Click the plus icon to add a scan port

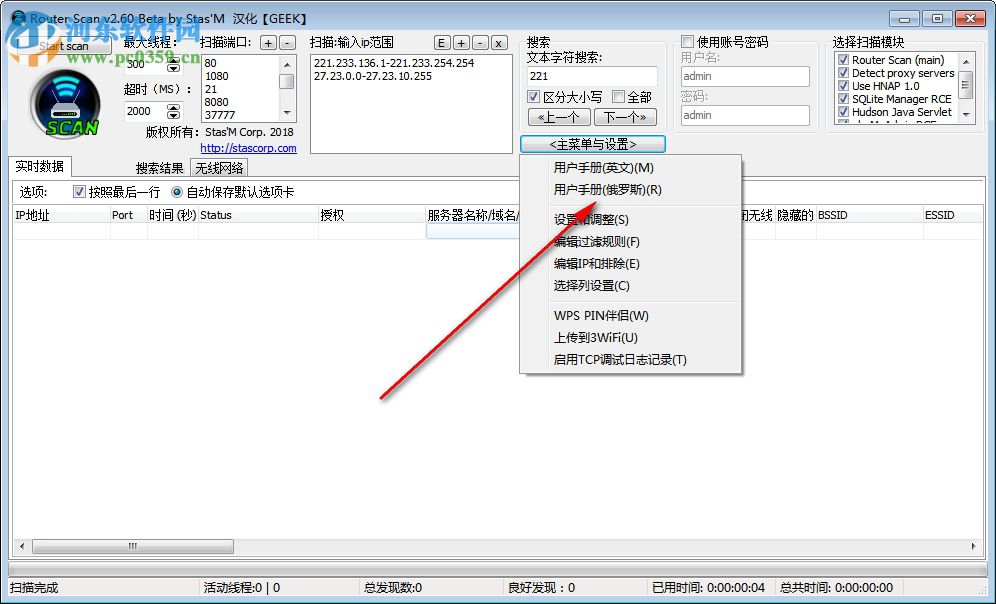click(268, 42)
